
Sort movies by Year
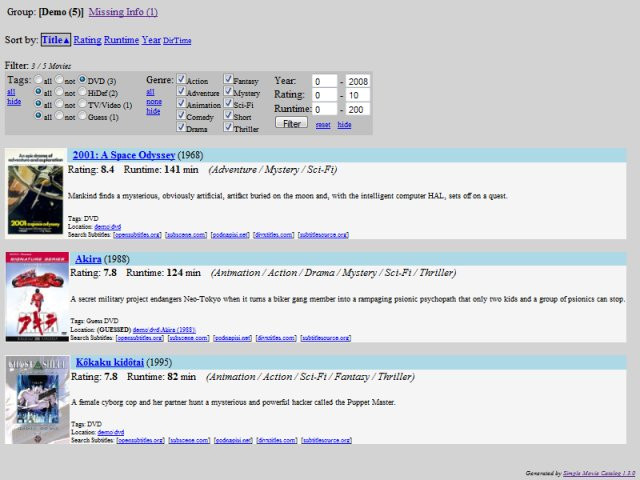(x=151, y=40)
